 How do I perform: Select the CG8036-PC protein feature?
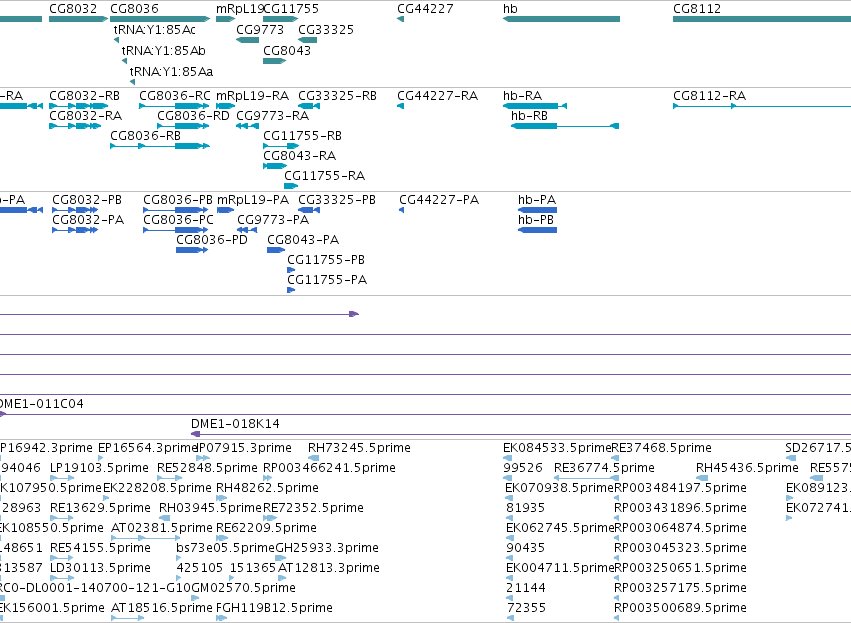pos(176,230)
